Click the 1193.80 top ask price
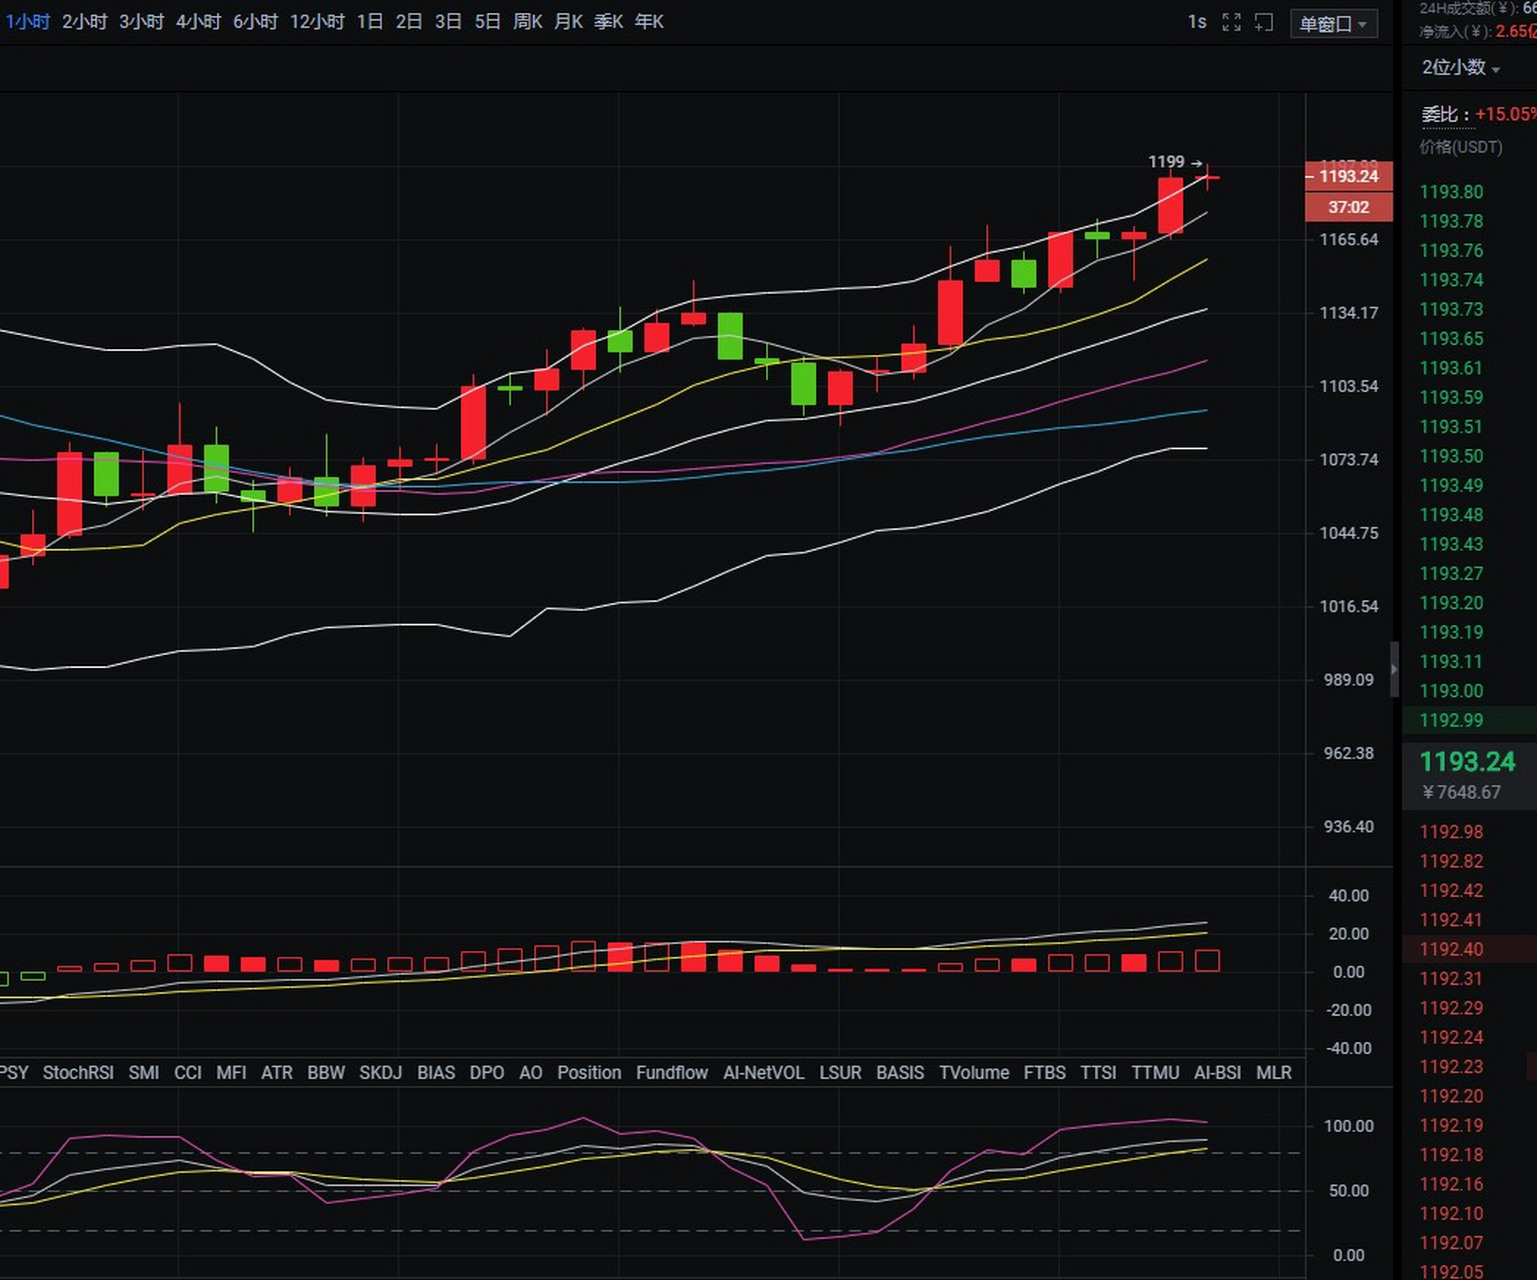 pyautogui.click(x=1451, y=192)
